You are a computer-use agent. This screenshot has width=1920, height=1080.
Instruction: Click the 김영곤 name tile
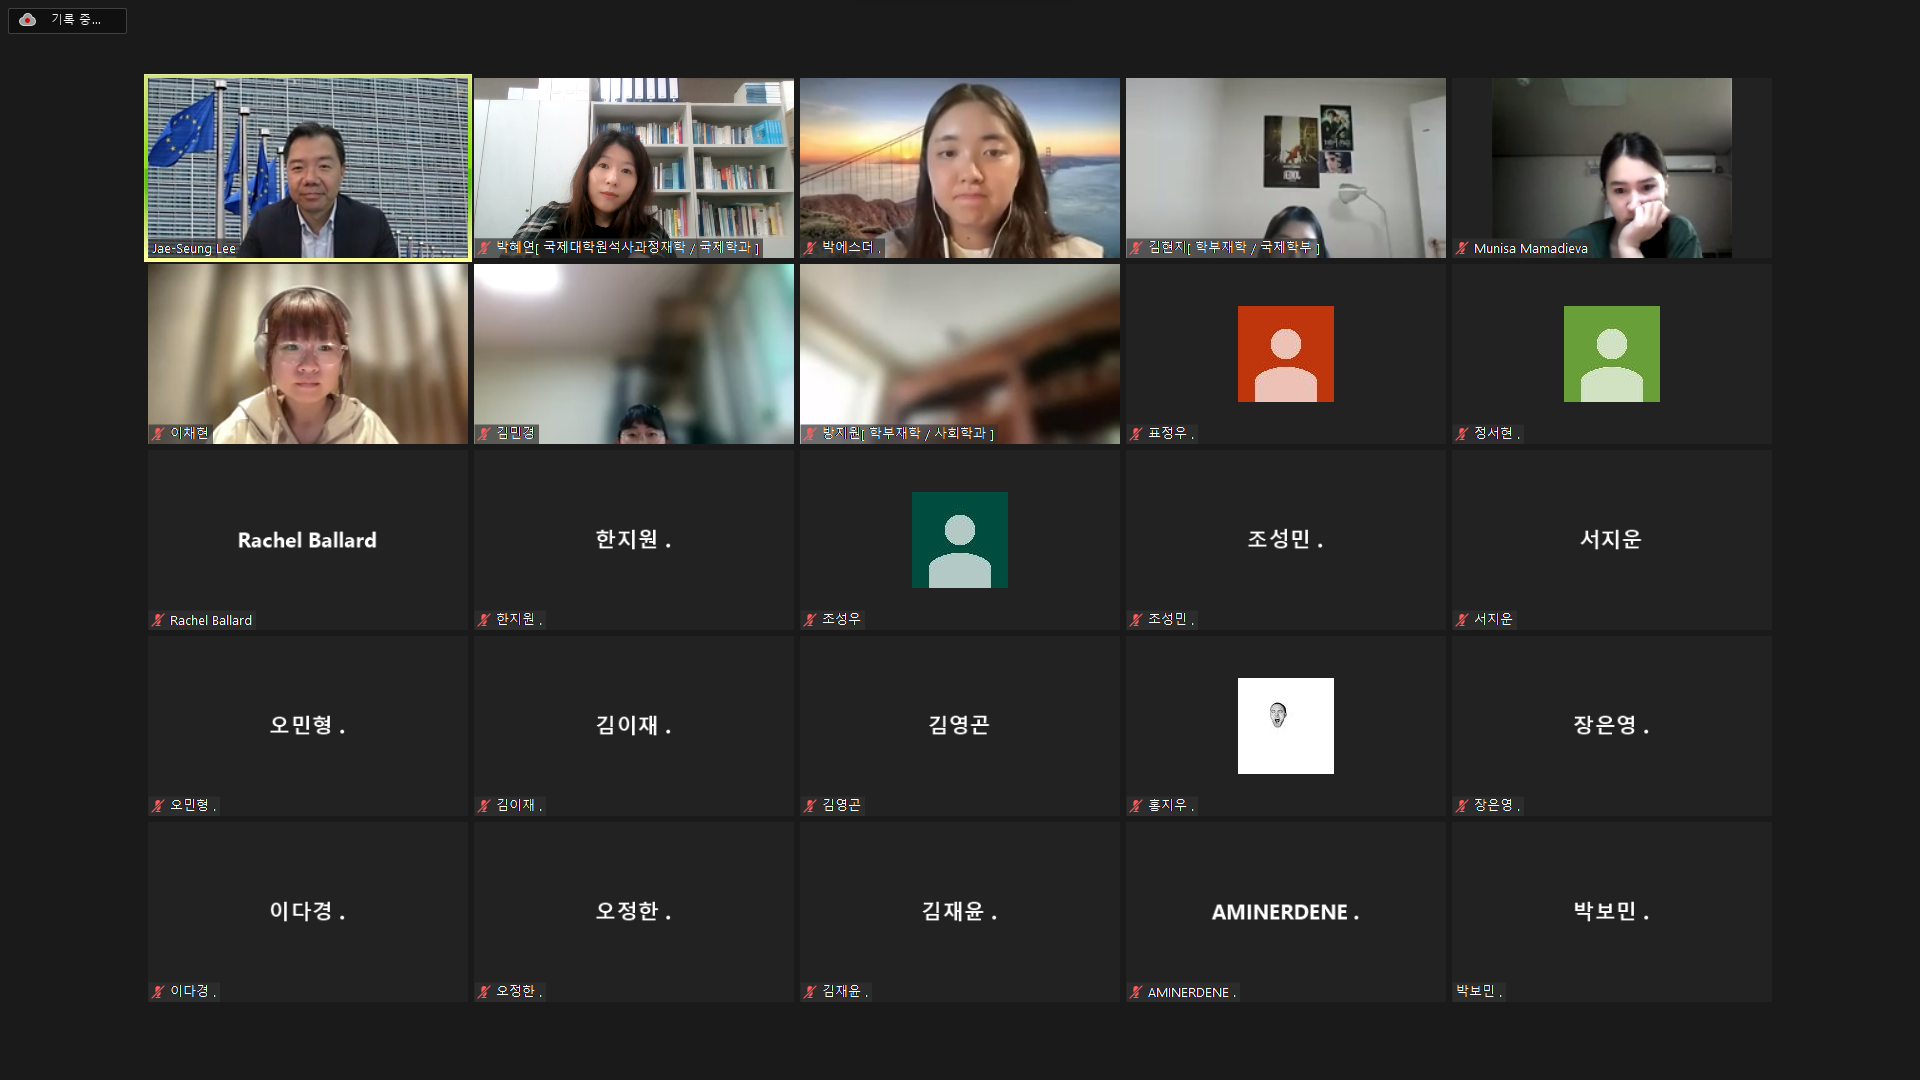click(x=959, y=726)
